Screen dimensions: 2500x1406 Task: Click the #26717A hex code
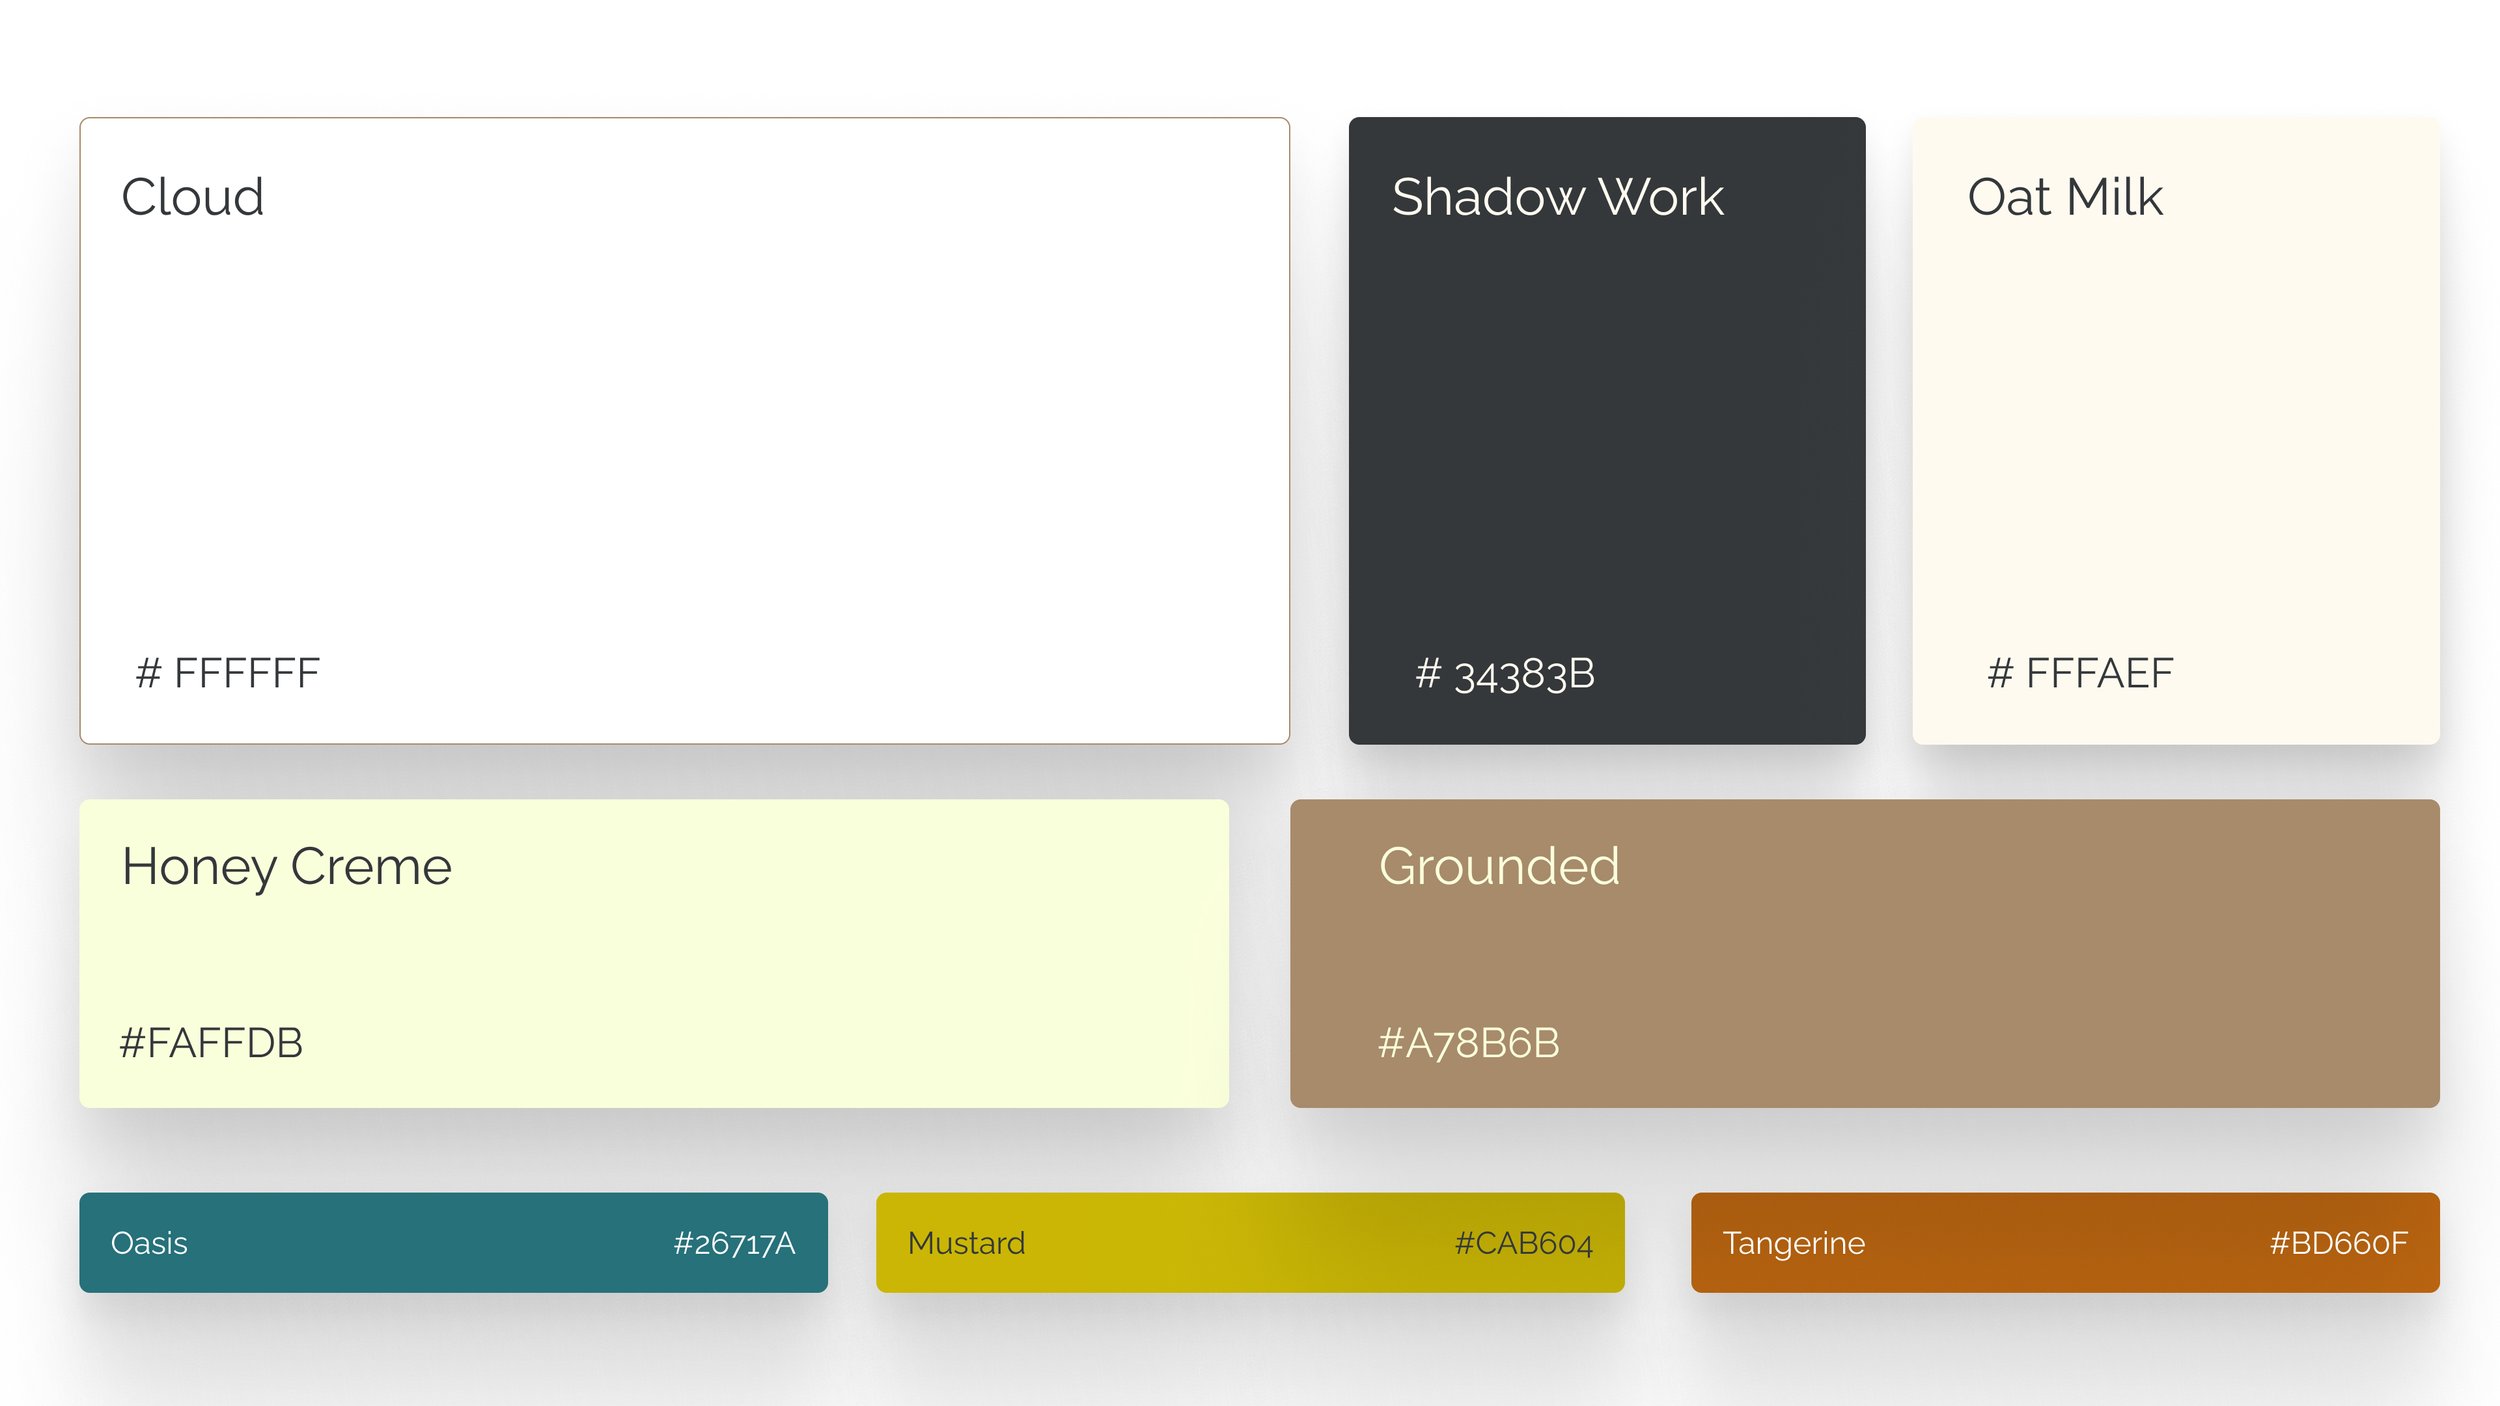tap(734, 1243)
